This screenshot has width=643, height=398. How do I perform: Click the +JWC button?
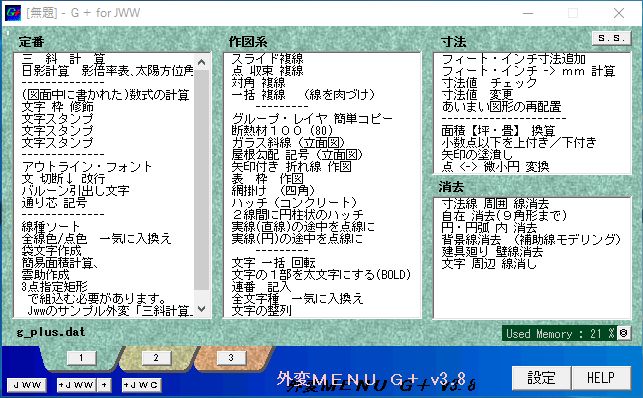tap(142, 385)
